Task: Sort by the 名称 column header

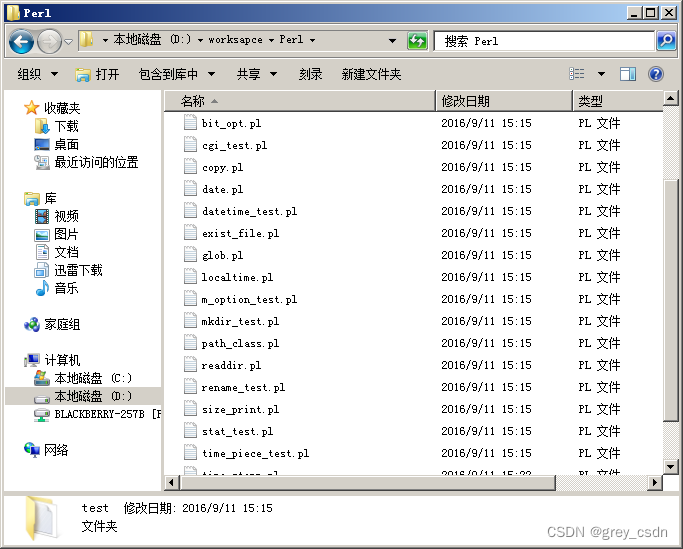Action: pyautogui.click(x=300, y=101)
